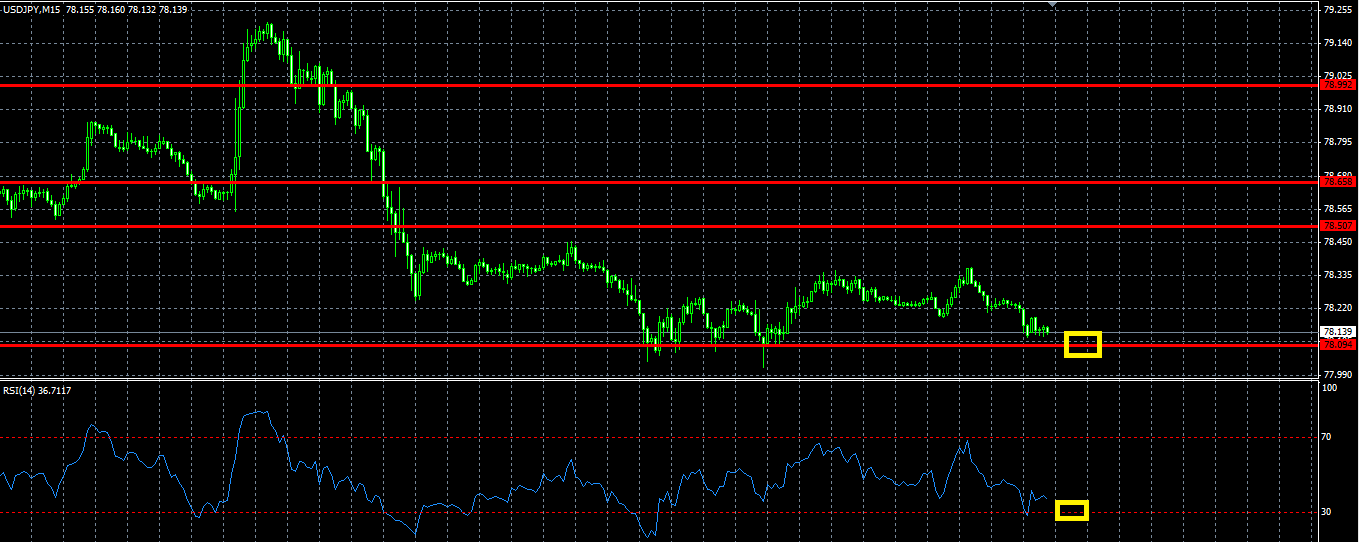Click the red 78.507 price label tag
This screenshot has height=542, width=1359.
coord(1338,226)
